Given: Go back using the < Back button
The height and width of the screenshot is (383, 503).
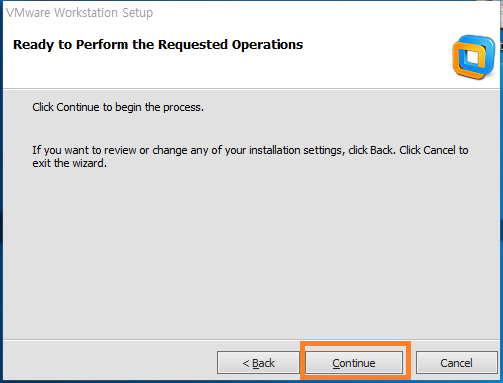Looking at the screenshot, I should tap(258, 362).
